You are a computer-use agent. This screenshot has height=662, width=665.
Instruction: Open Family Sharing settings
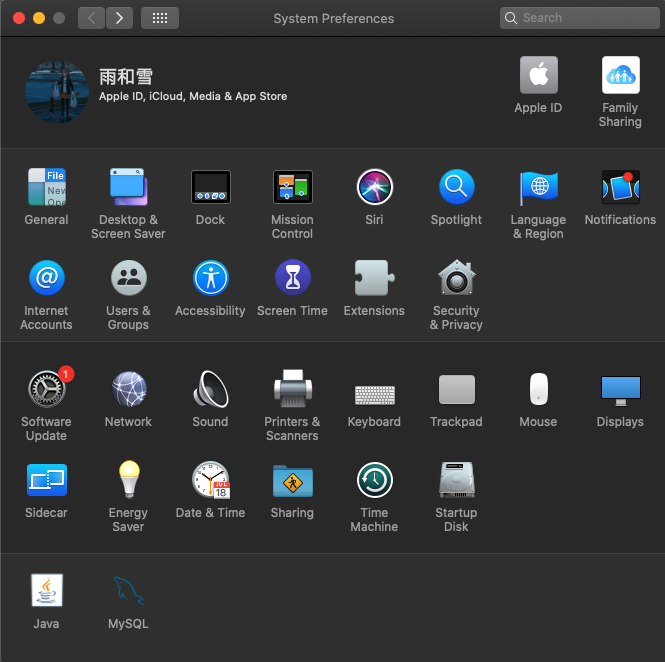[x=620, y=75]
